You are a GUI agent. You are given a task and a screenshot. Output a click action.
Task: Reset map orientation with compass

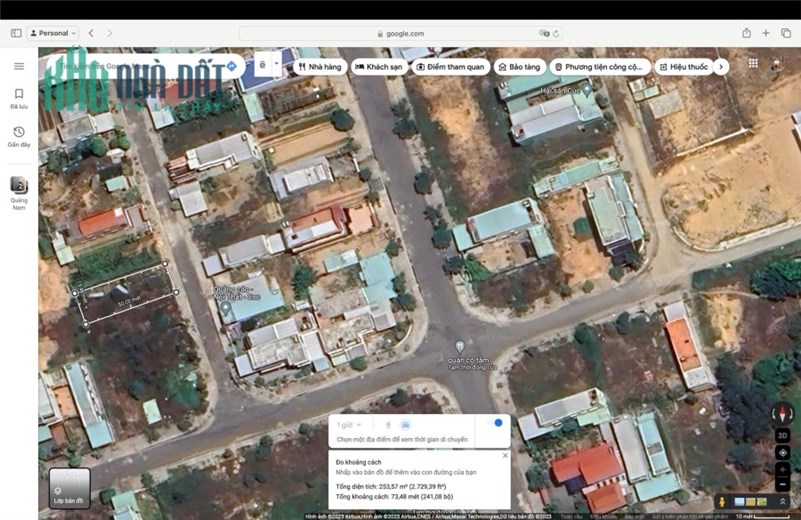[x=782, y=413]
